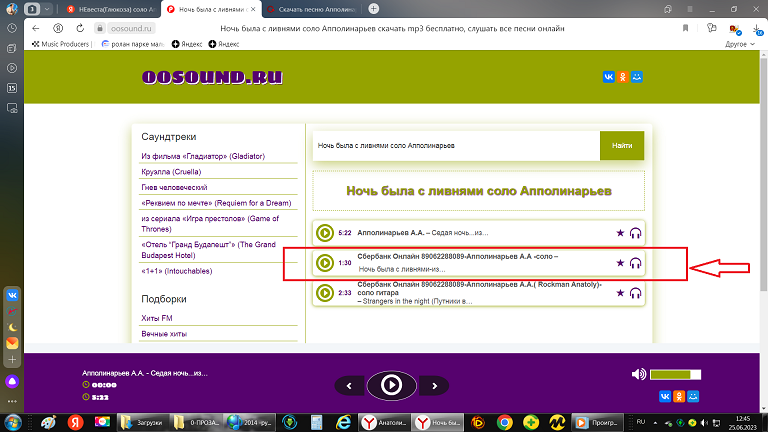Click the page vertical scrollbar
The width and height of the screenshot is (768, 432).
763,174
